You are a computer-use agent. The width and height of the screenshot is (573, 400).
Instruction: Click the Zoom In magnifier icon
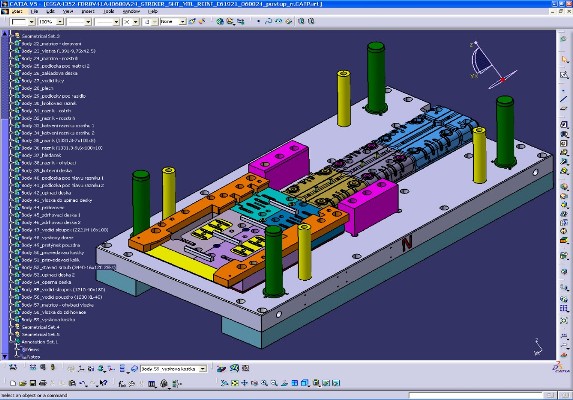point(264,383)
